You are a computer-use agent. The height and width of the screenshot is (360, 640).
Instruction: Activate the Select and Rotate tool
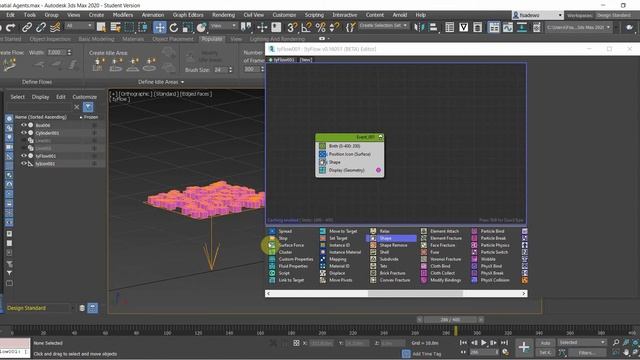coord(174,27)
